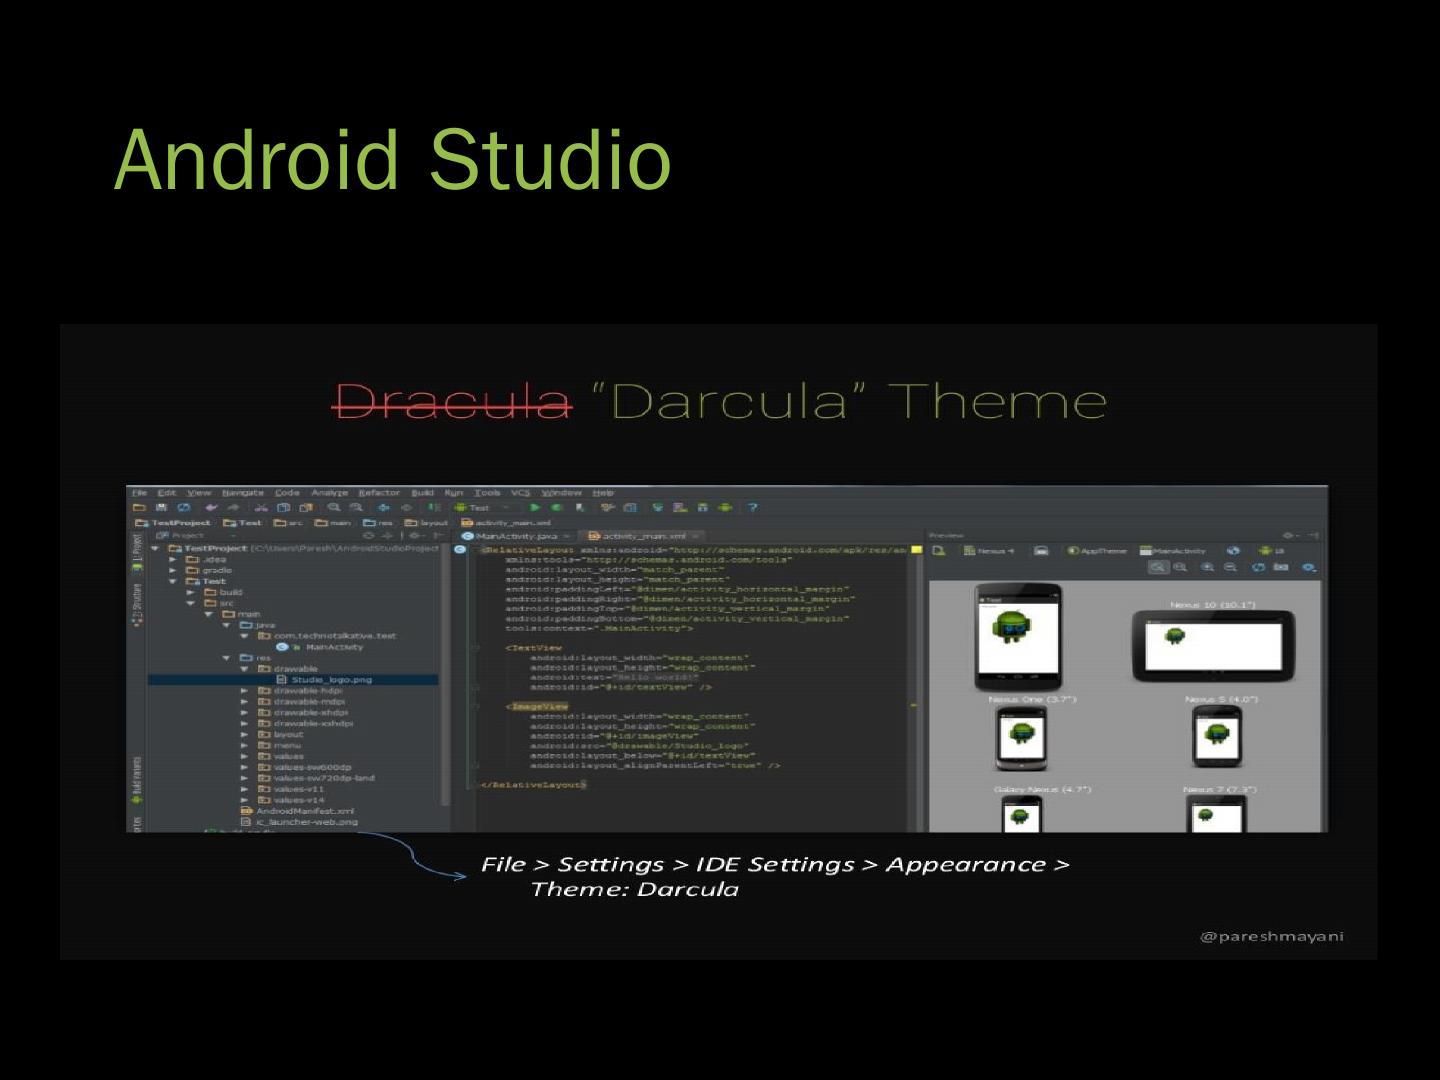The height and width of the screenshot is (1080, 1440).
Task: Click the Help question mark icon
Action: tap(753, 508)
